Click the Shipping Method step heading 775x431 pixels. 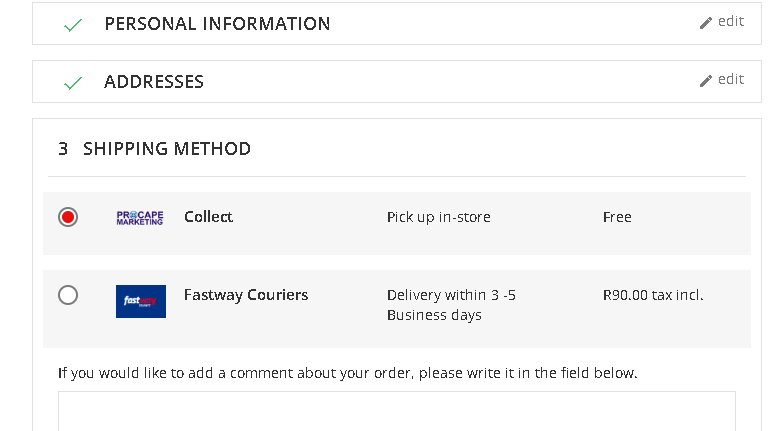click(166, 149)
